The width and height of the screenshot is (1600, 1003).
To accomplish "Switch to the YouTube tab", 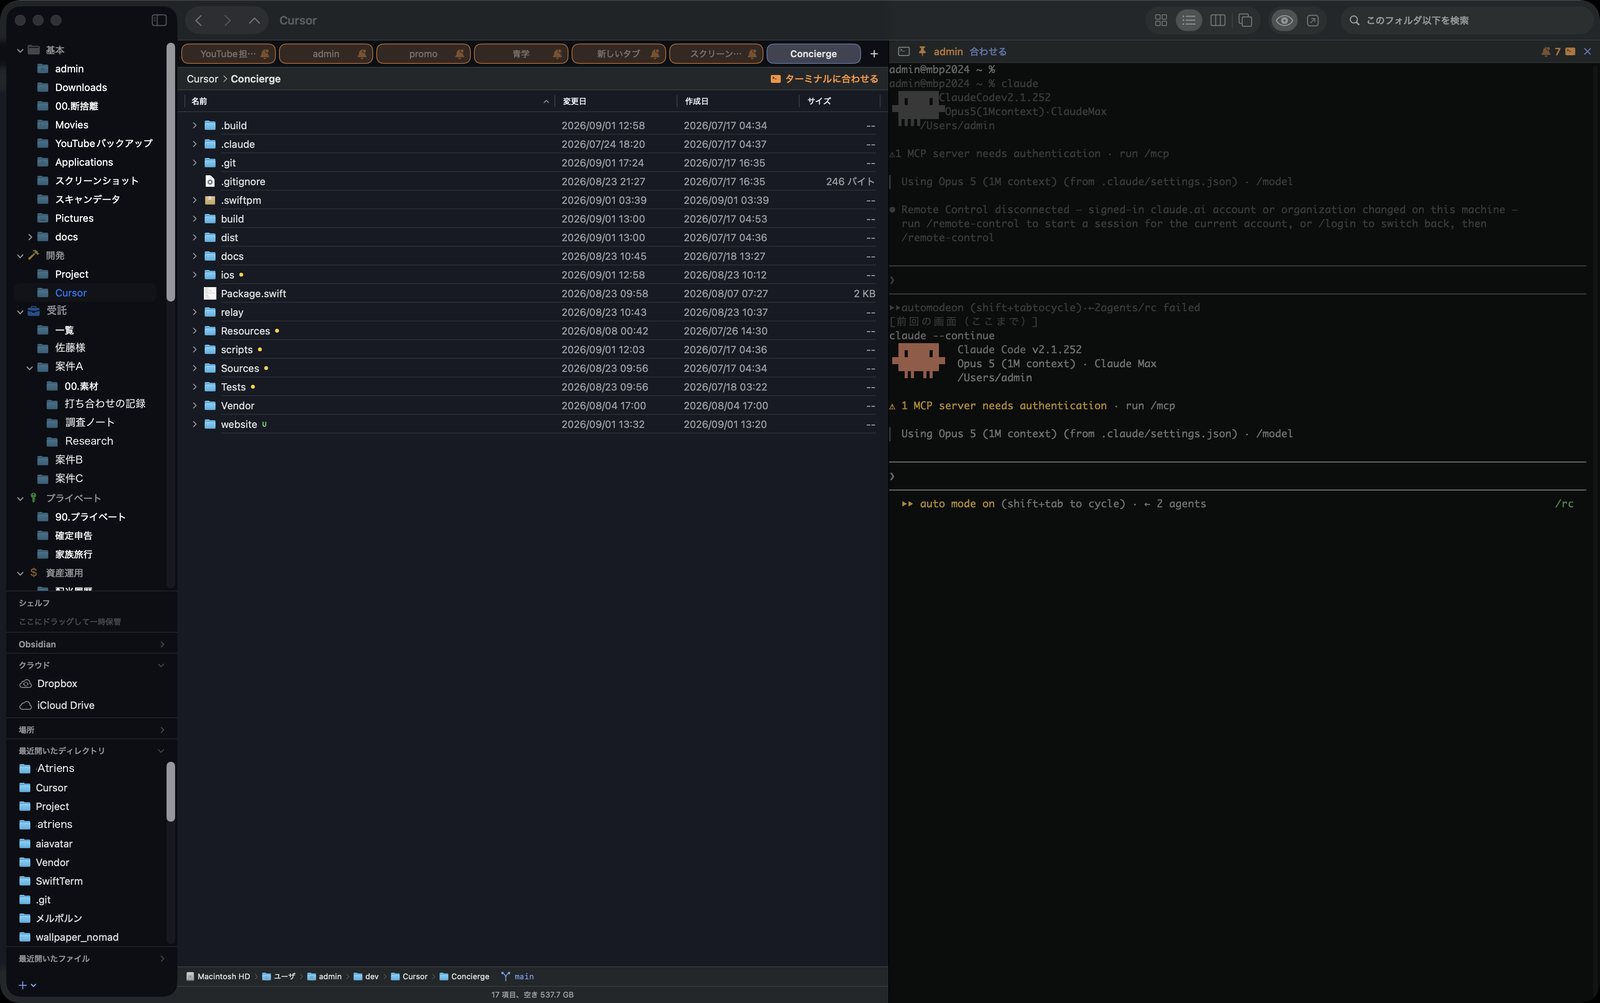I will tap(228, 54).
